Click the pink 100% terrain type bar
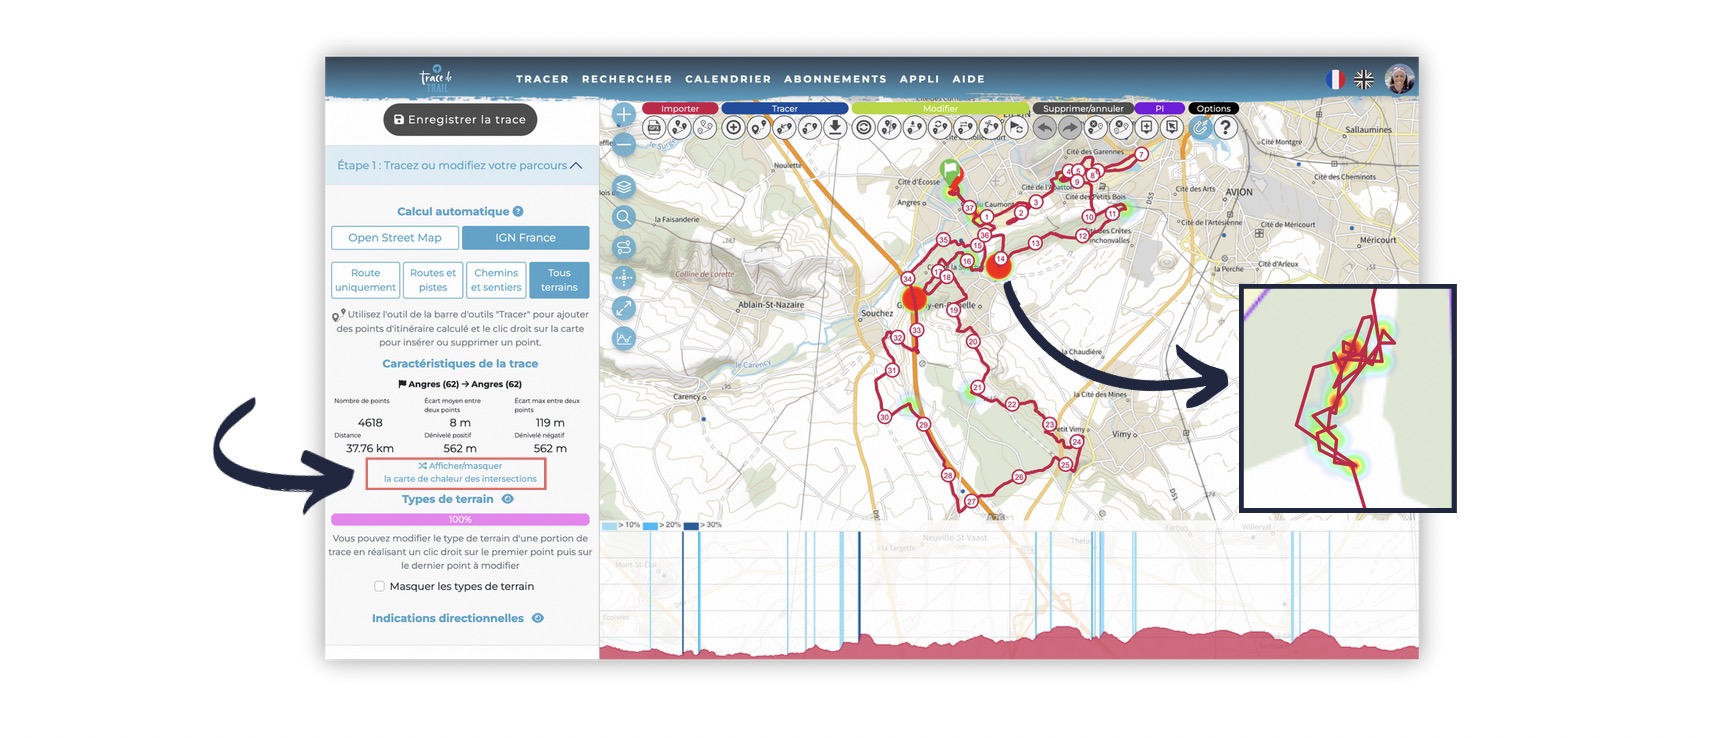 point(460,519)
